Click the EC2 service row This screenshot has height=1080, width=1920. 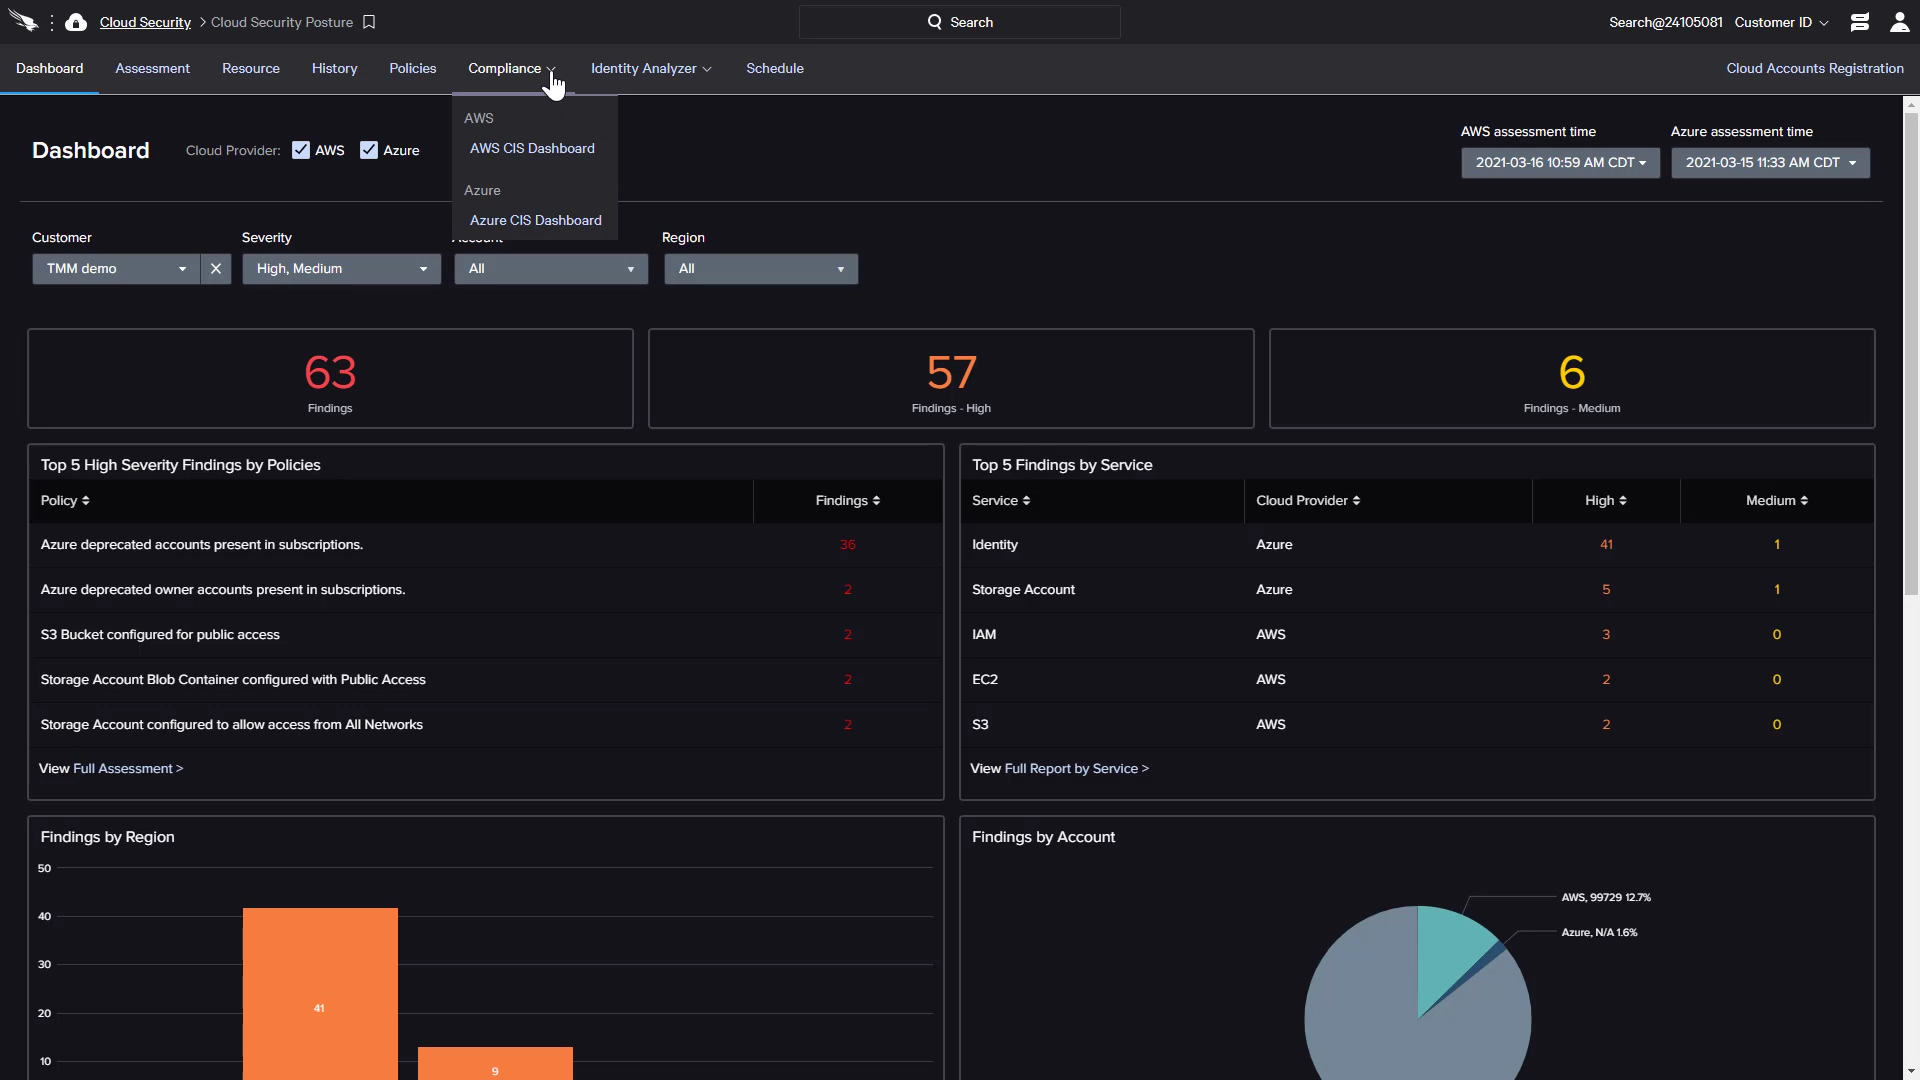coord(1417,680)
